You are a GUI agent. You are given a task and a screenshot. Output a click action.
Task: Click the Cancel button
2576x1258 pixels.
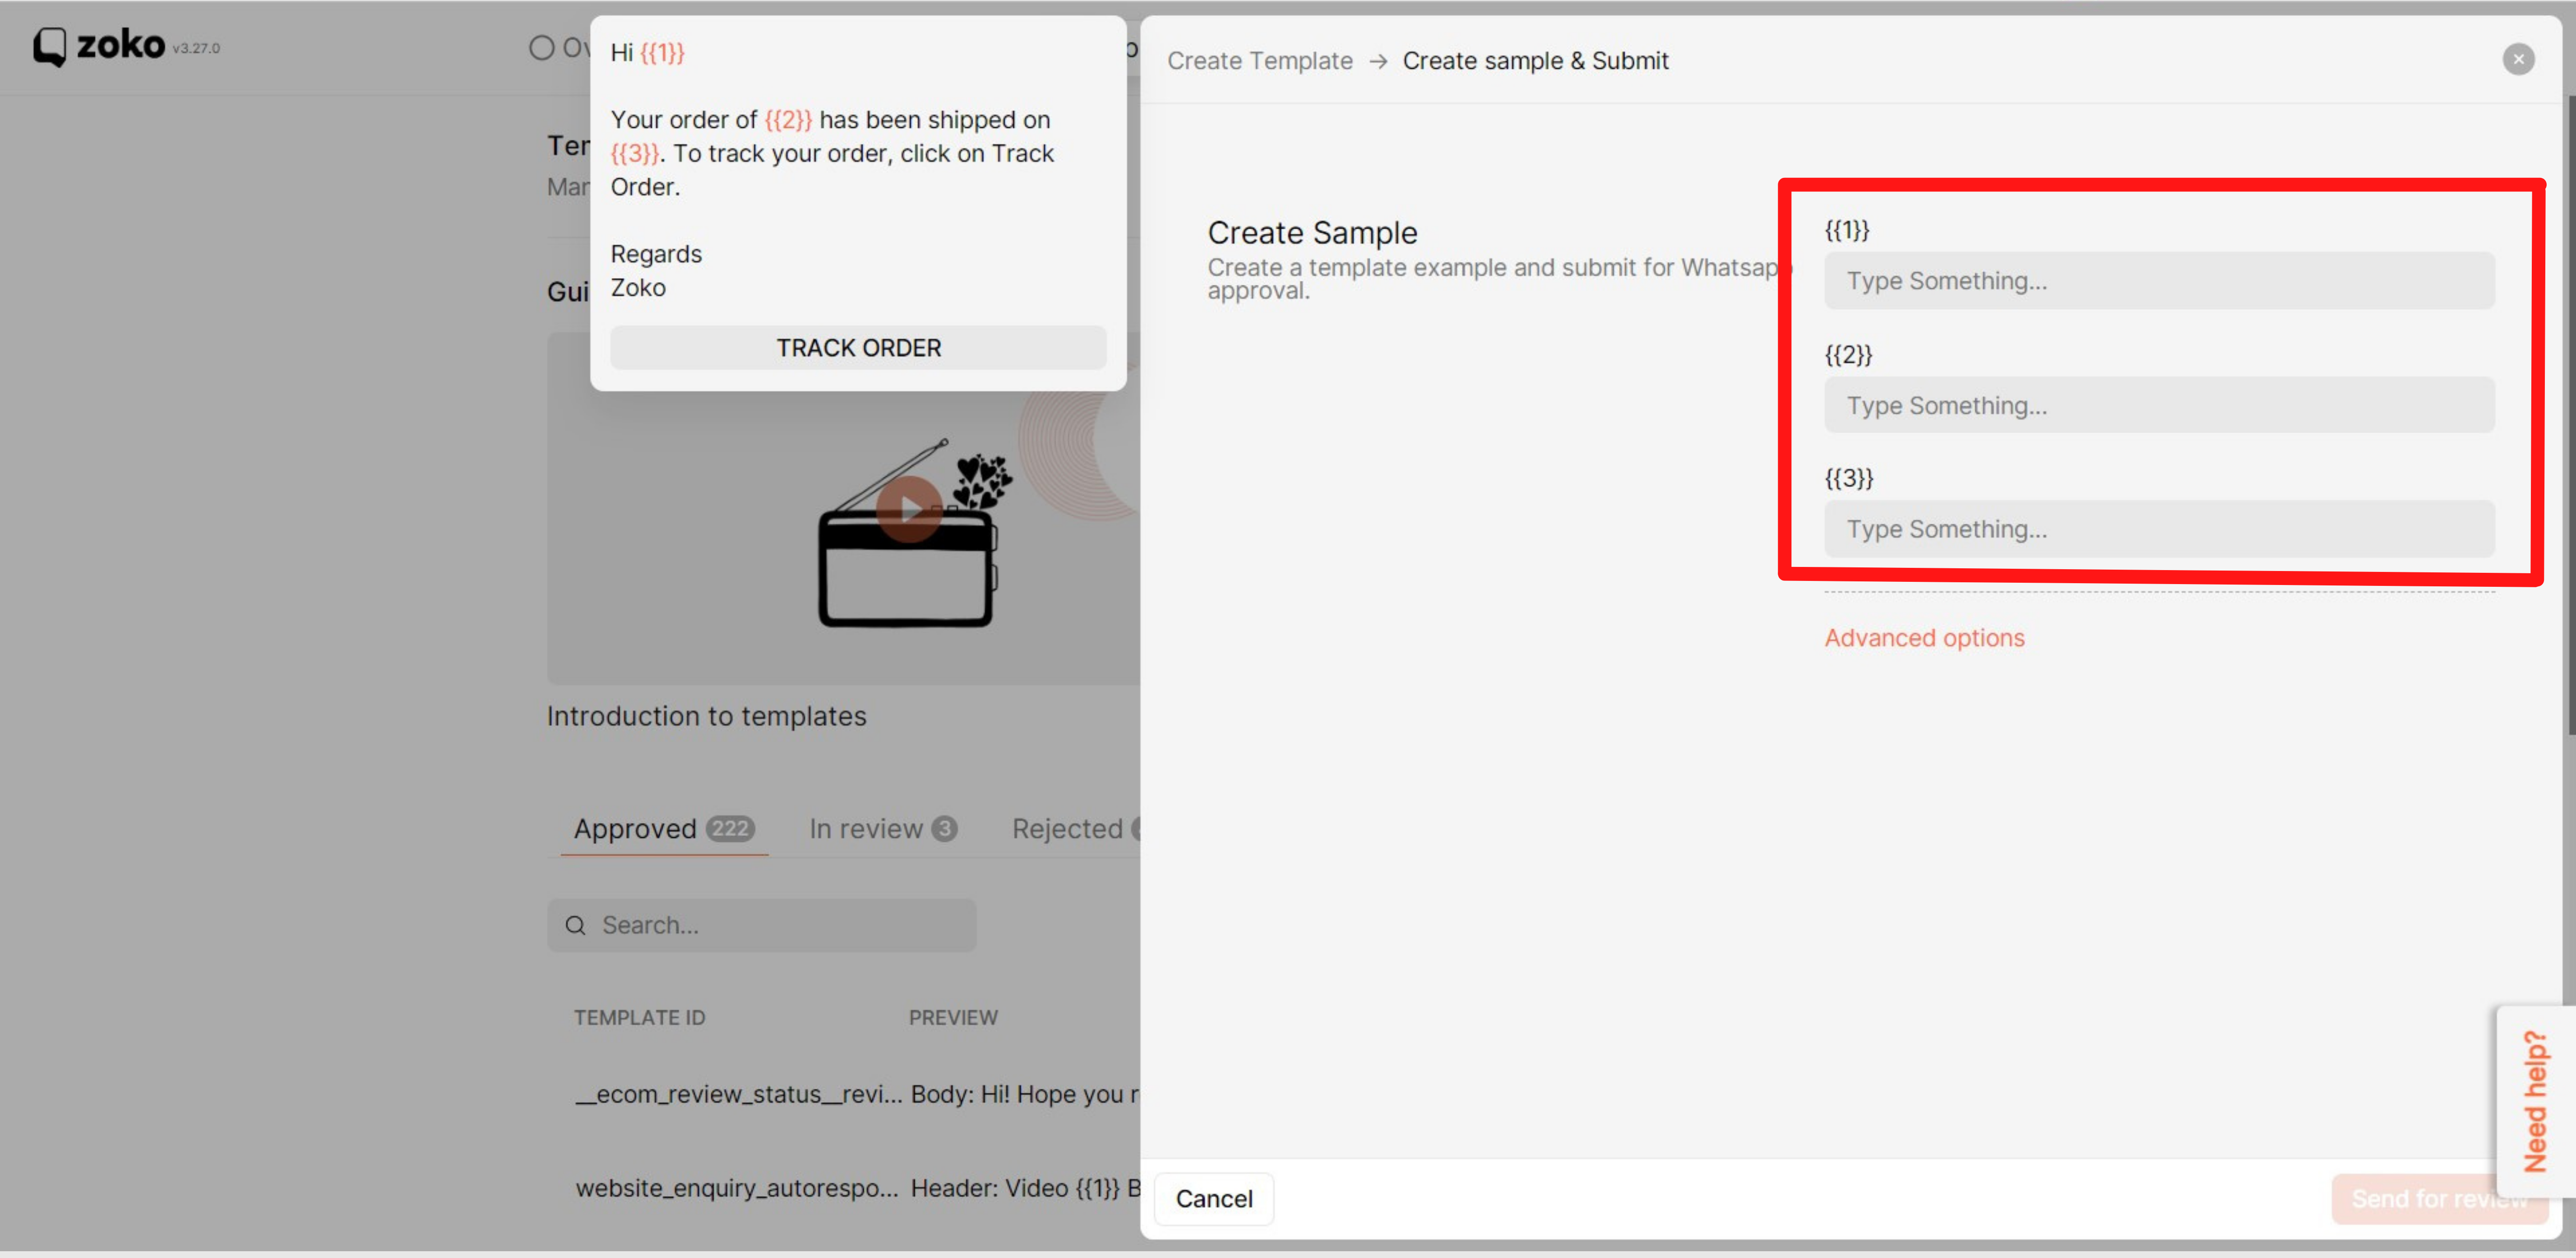click(x=1213, y=1198)
